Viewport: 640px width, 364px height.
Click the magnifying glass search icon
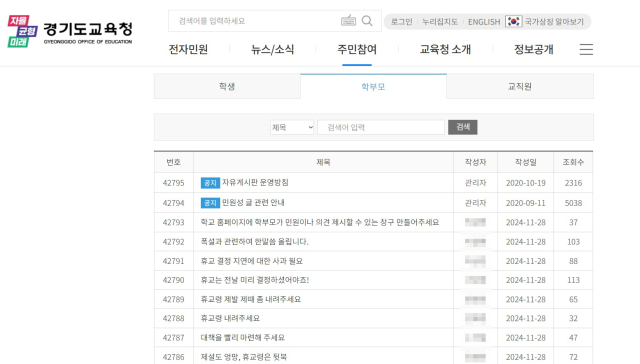pos(367,21)
